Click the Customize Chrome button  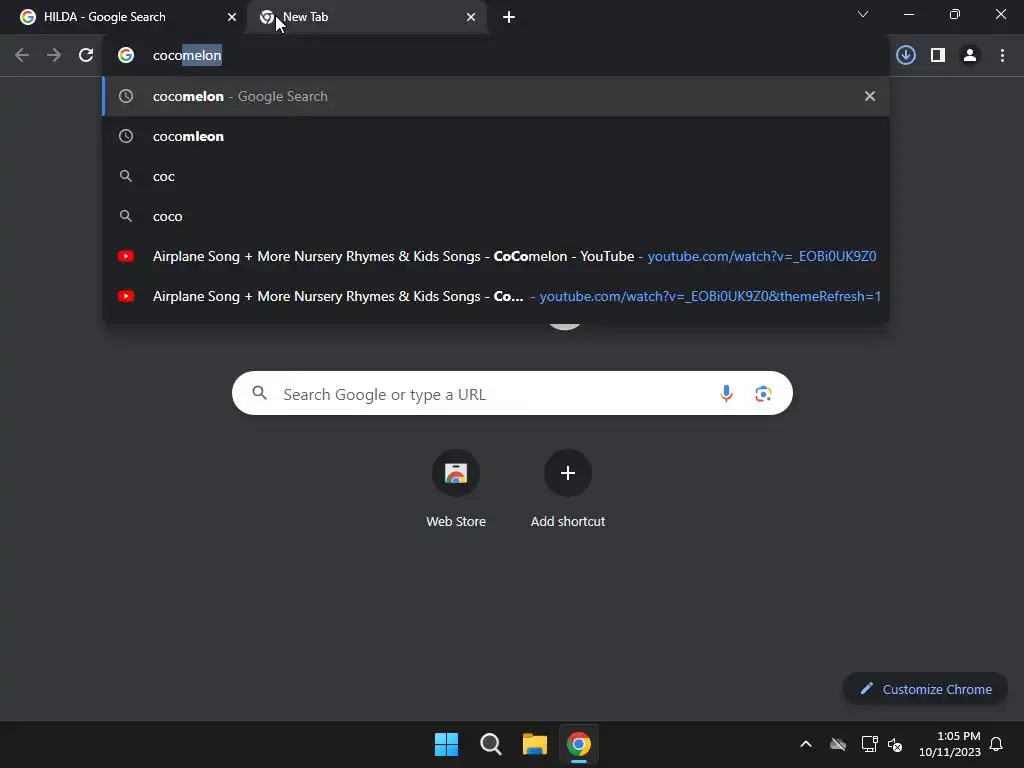click(925, 689)
